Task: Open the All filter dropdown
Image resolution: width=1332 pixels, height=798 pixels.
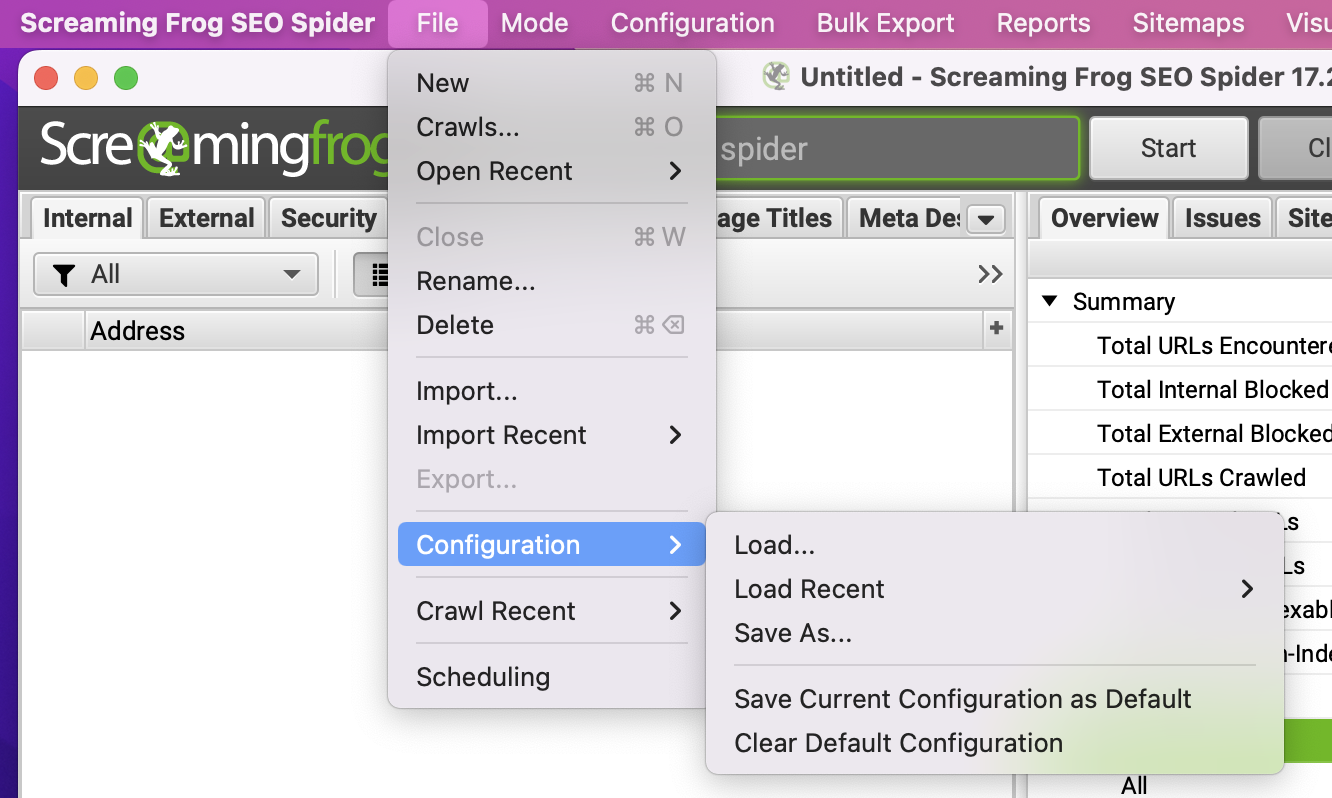Action: (x=176, y=274)
